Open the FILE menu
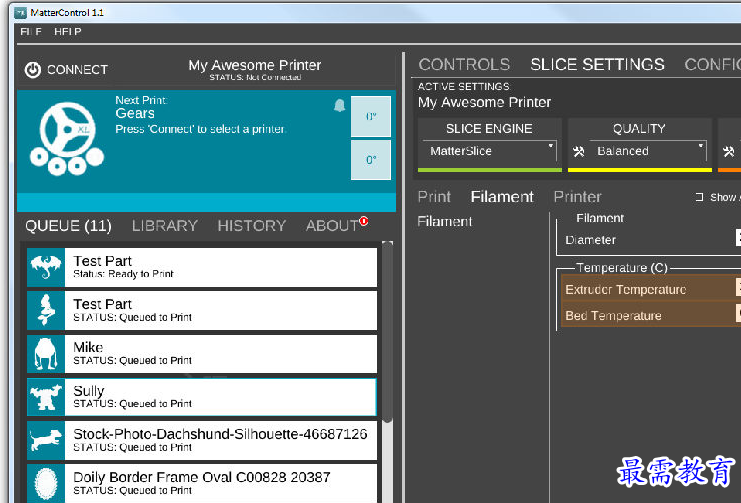Screen dimensions: 741x503 [31, 32]
